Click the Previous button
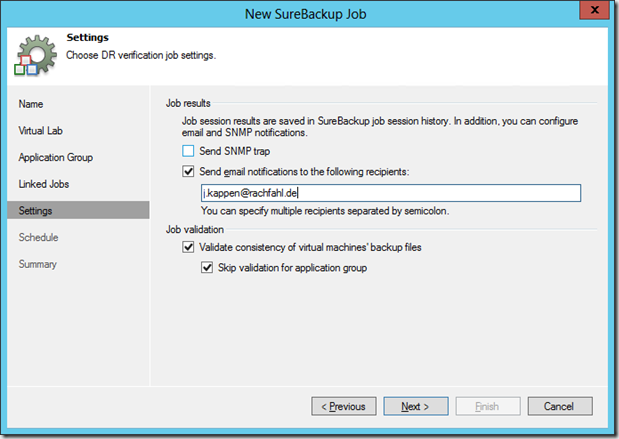Image resolution: width=619 pixels, height=439 pixels. pyautogui.click(x=343, y=406)
